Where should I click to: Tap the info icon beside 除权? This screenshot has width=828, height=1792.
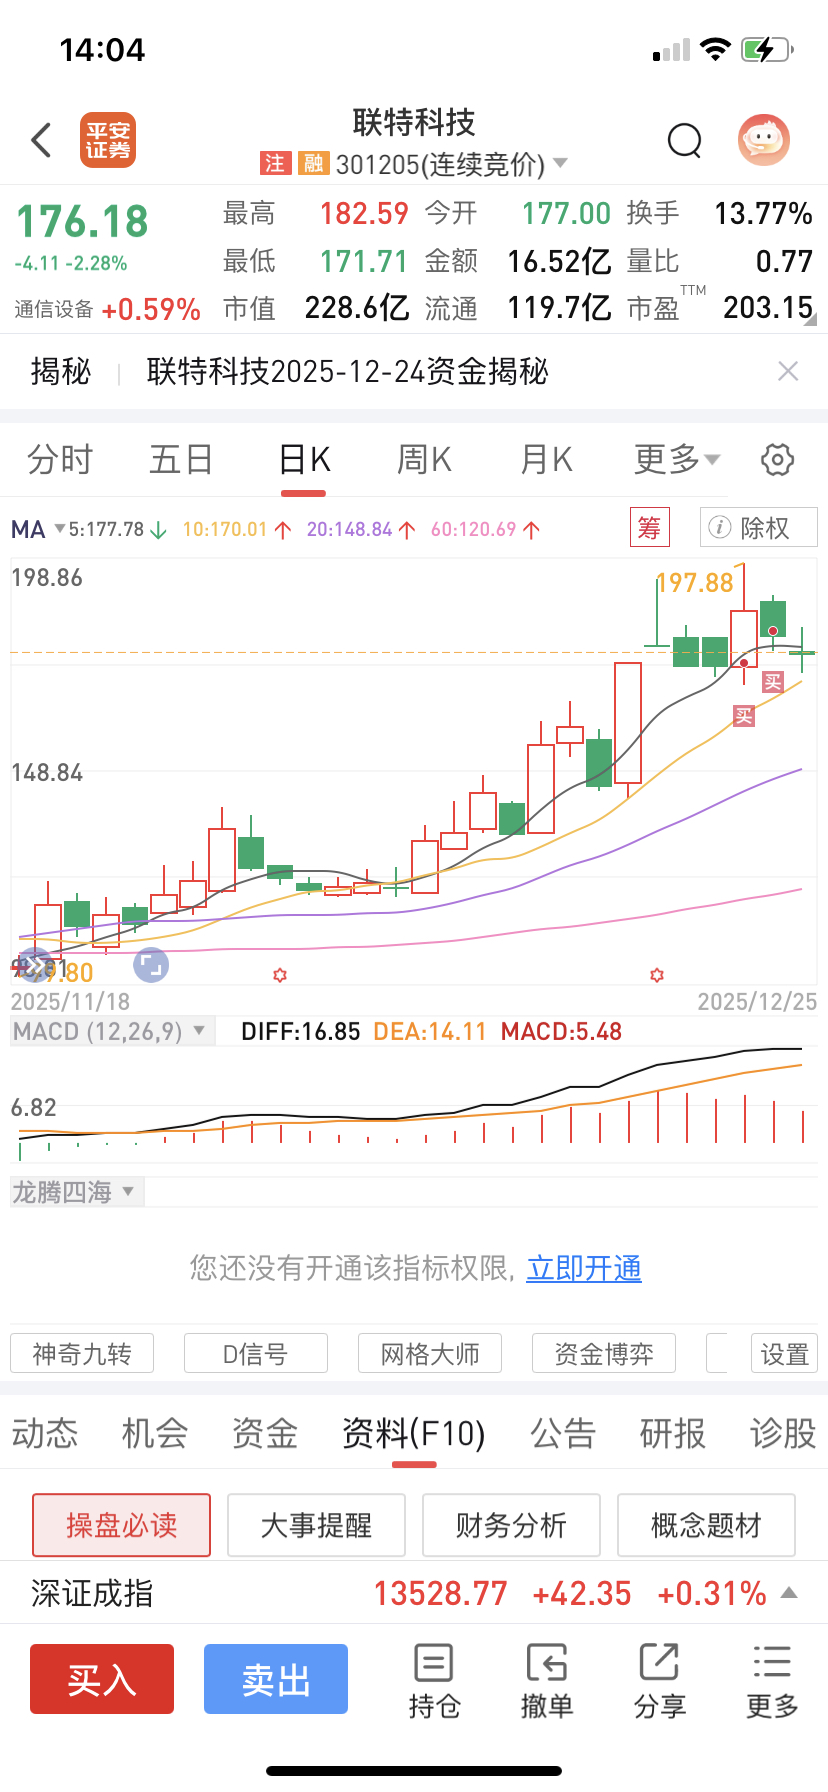pyautogui.click(x=719, y=527)
